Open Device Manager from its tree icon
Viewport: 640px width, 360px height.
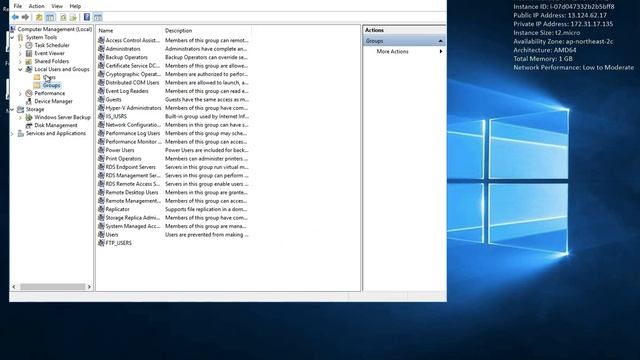(x=29, y=101)
